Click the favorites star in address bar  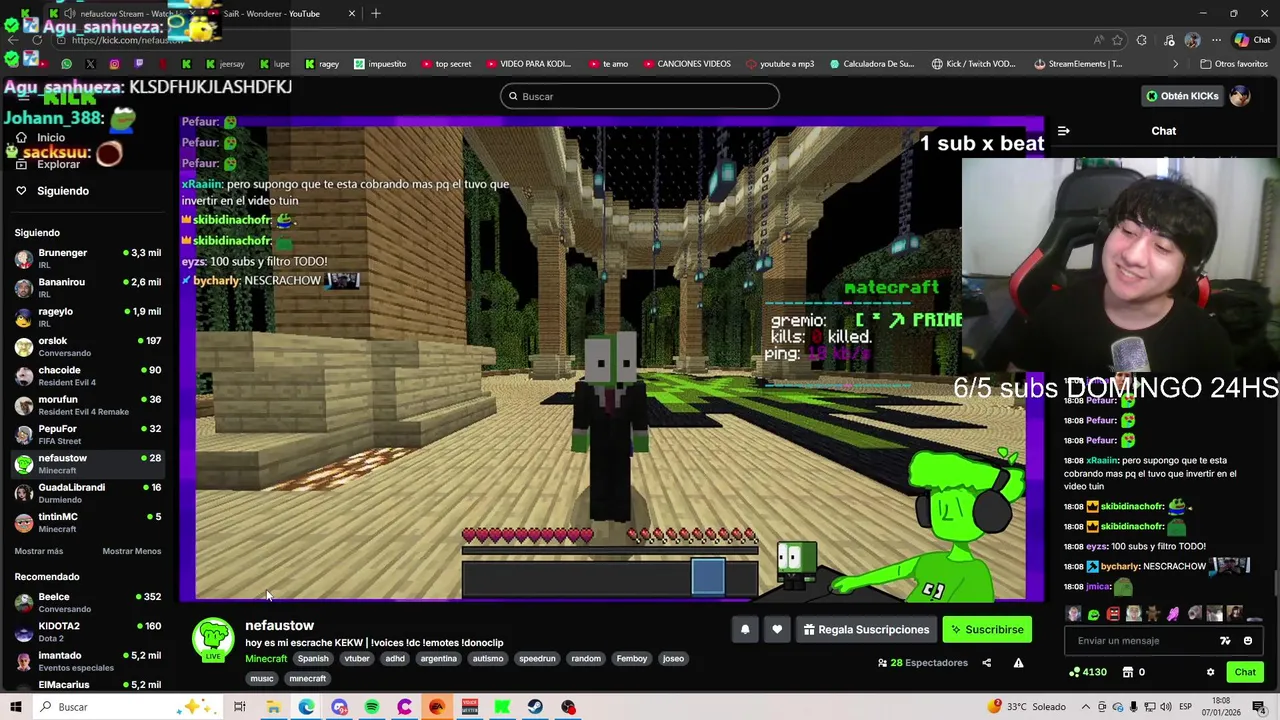click(x=1118, y=40)
